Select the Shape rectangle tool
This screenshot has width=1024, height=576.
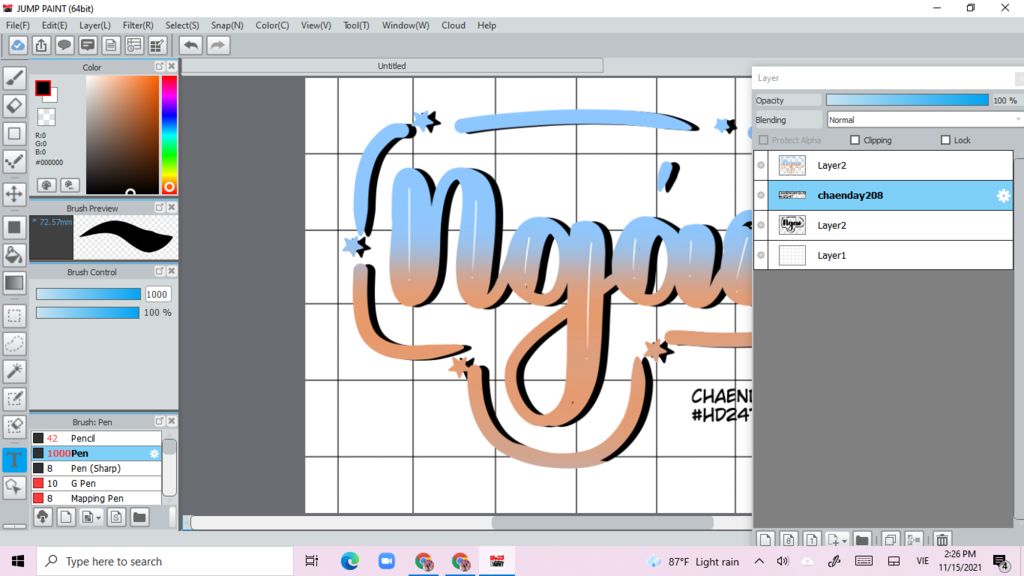click(x=14, y=133)
